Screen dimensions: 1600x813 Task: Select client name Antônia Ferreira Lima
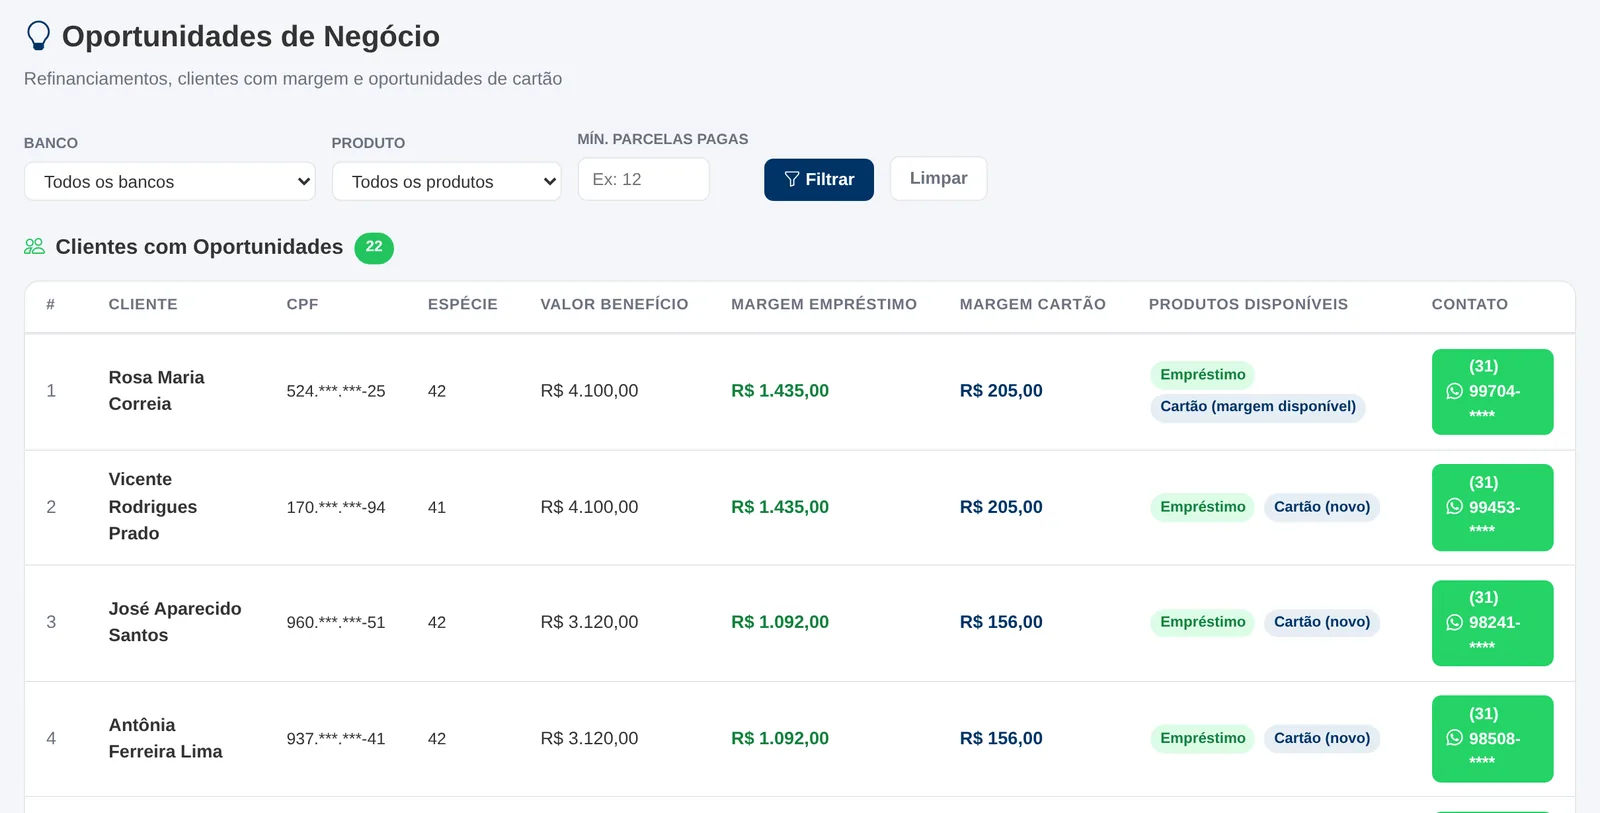[165, 738]
